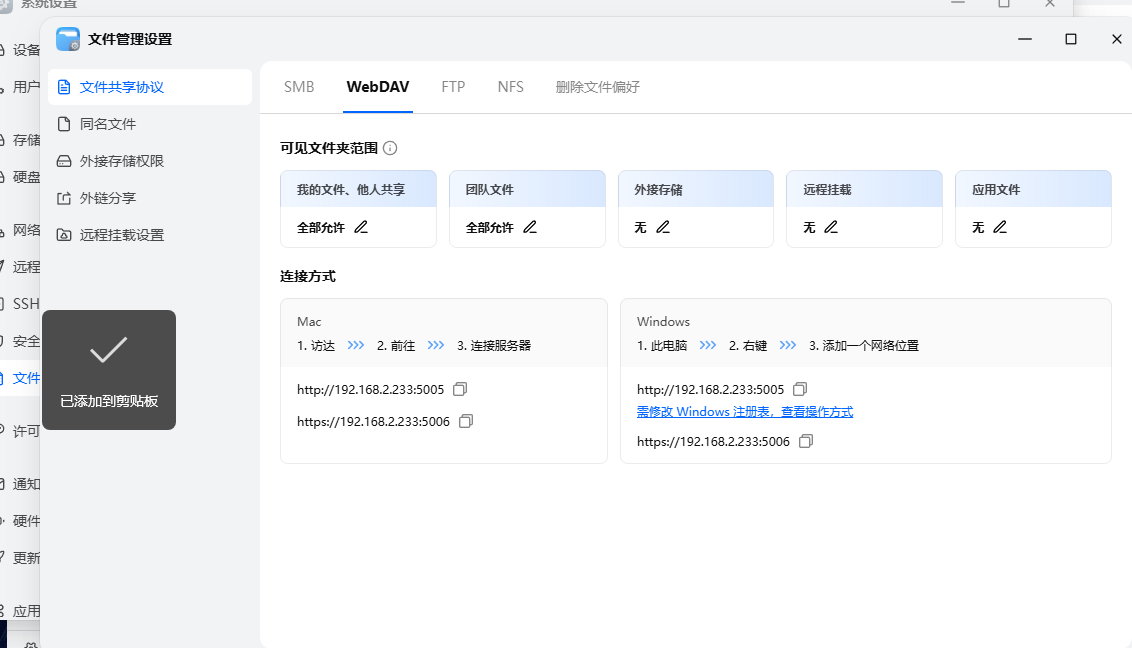Copy the Windows http address via copy icon
The image size is (1132, 648).
click(x=800, y=389)
